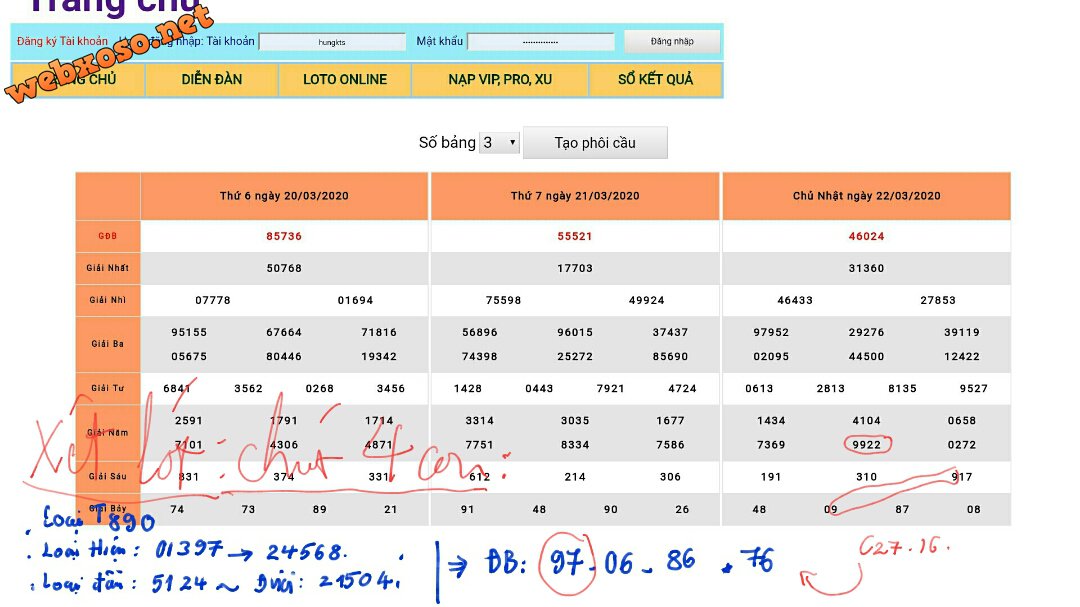
Task: Click the Đăng nhập button
Action: 672,41
